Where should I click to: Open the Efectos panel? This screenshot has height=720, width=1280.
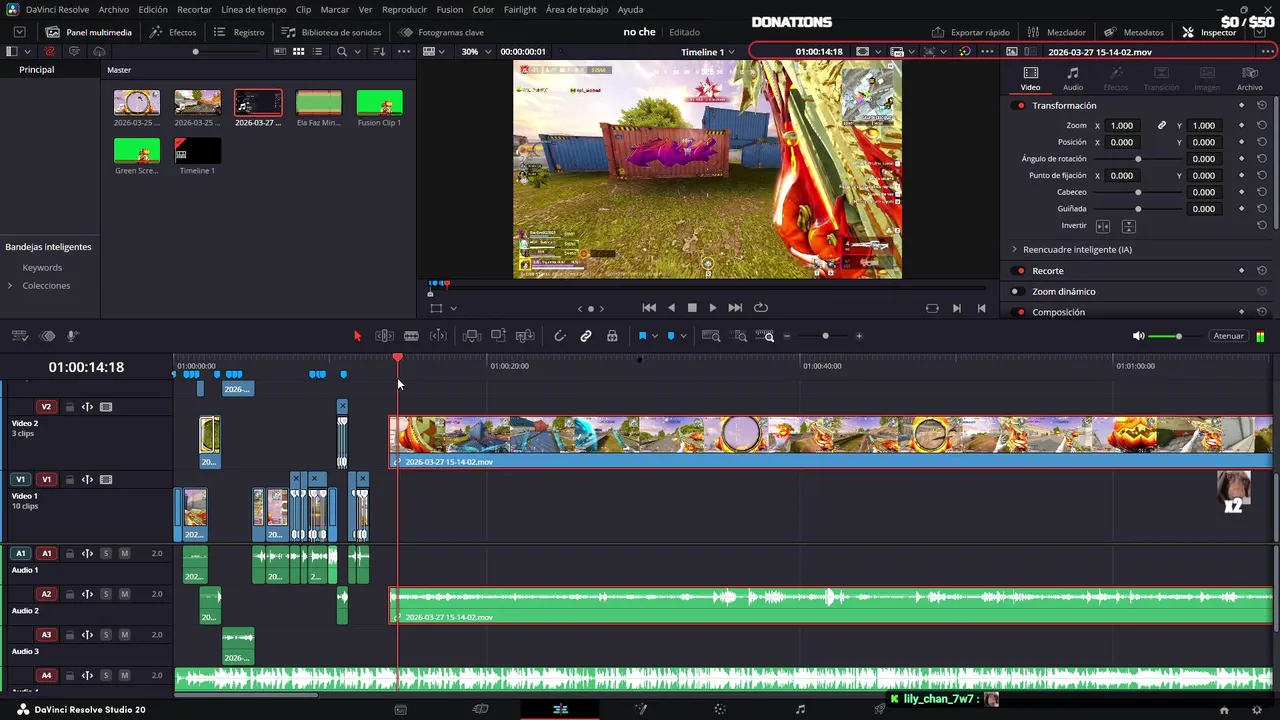pos(173,32)
